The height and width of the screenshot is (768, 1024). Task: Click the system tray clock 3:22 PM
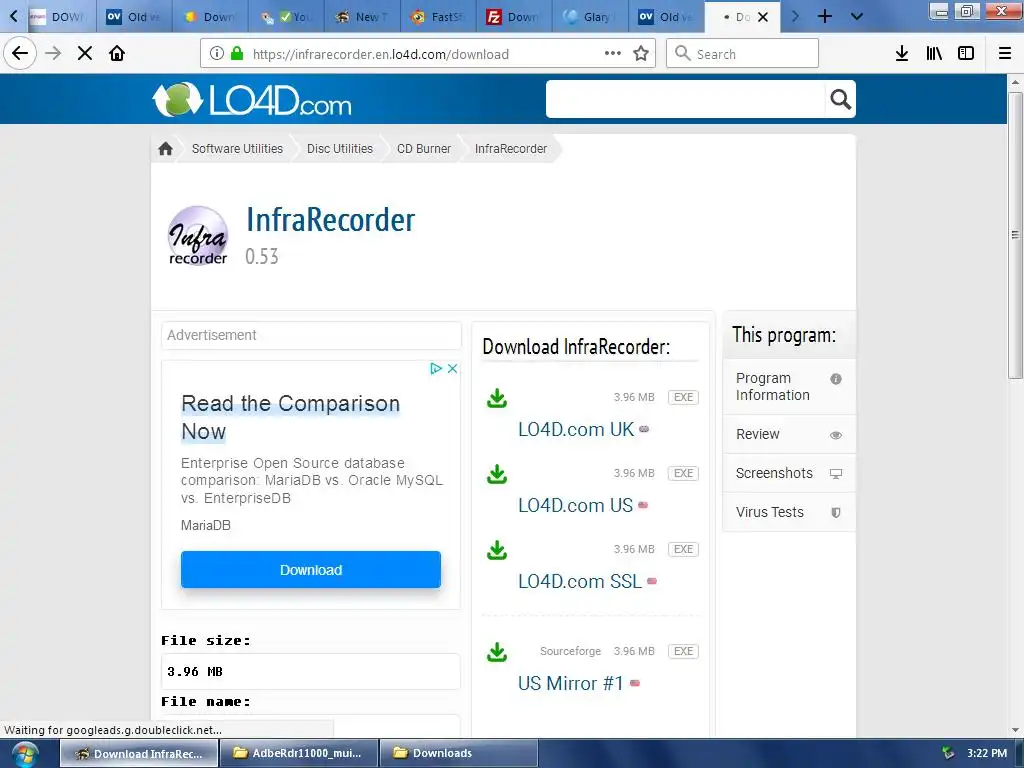(987, 753)
